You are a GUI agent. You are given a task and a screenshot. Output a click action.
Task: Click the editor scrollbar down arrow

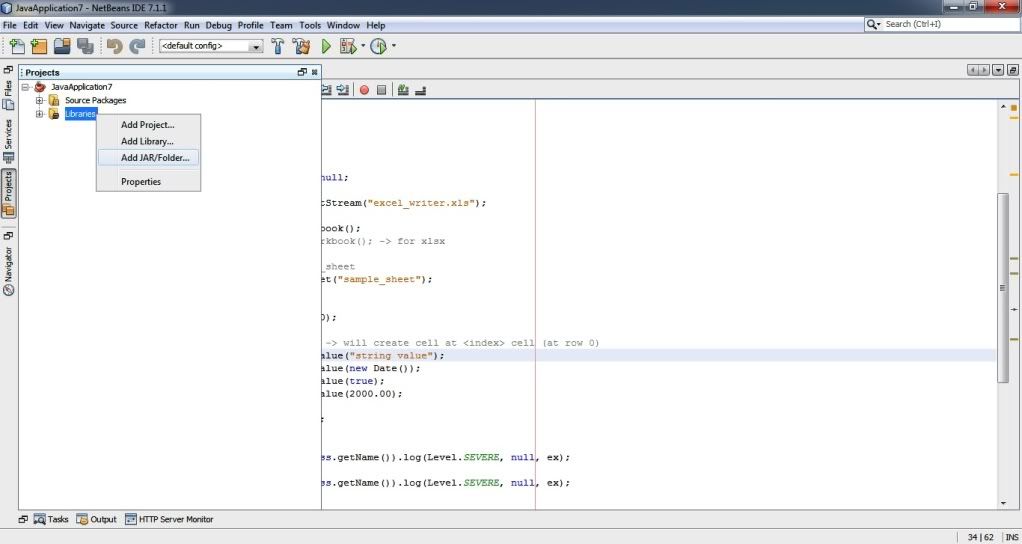tap(1003, 503)
